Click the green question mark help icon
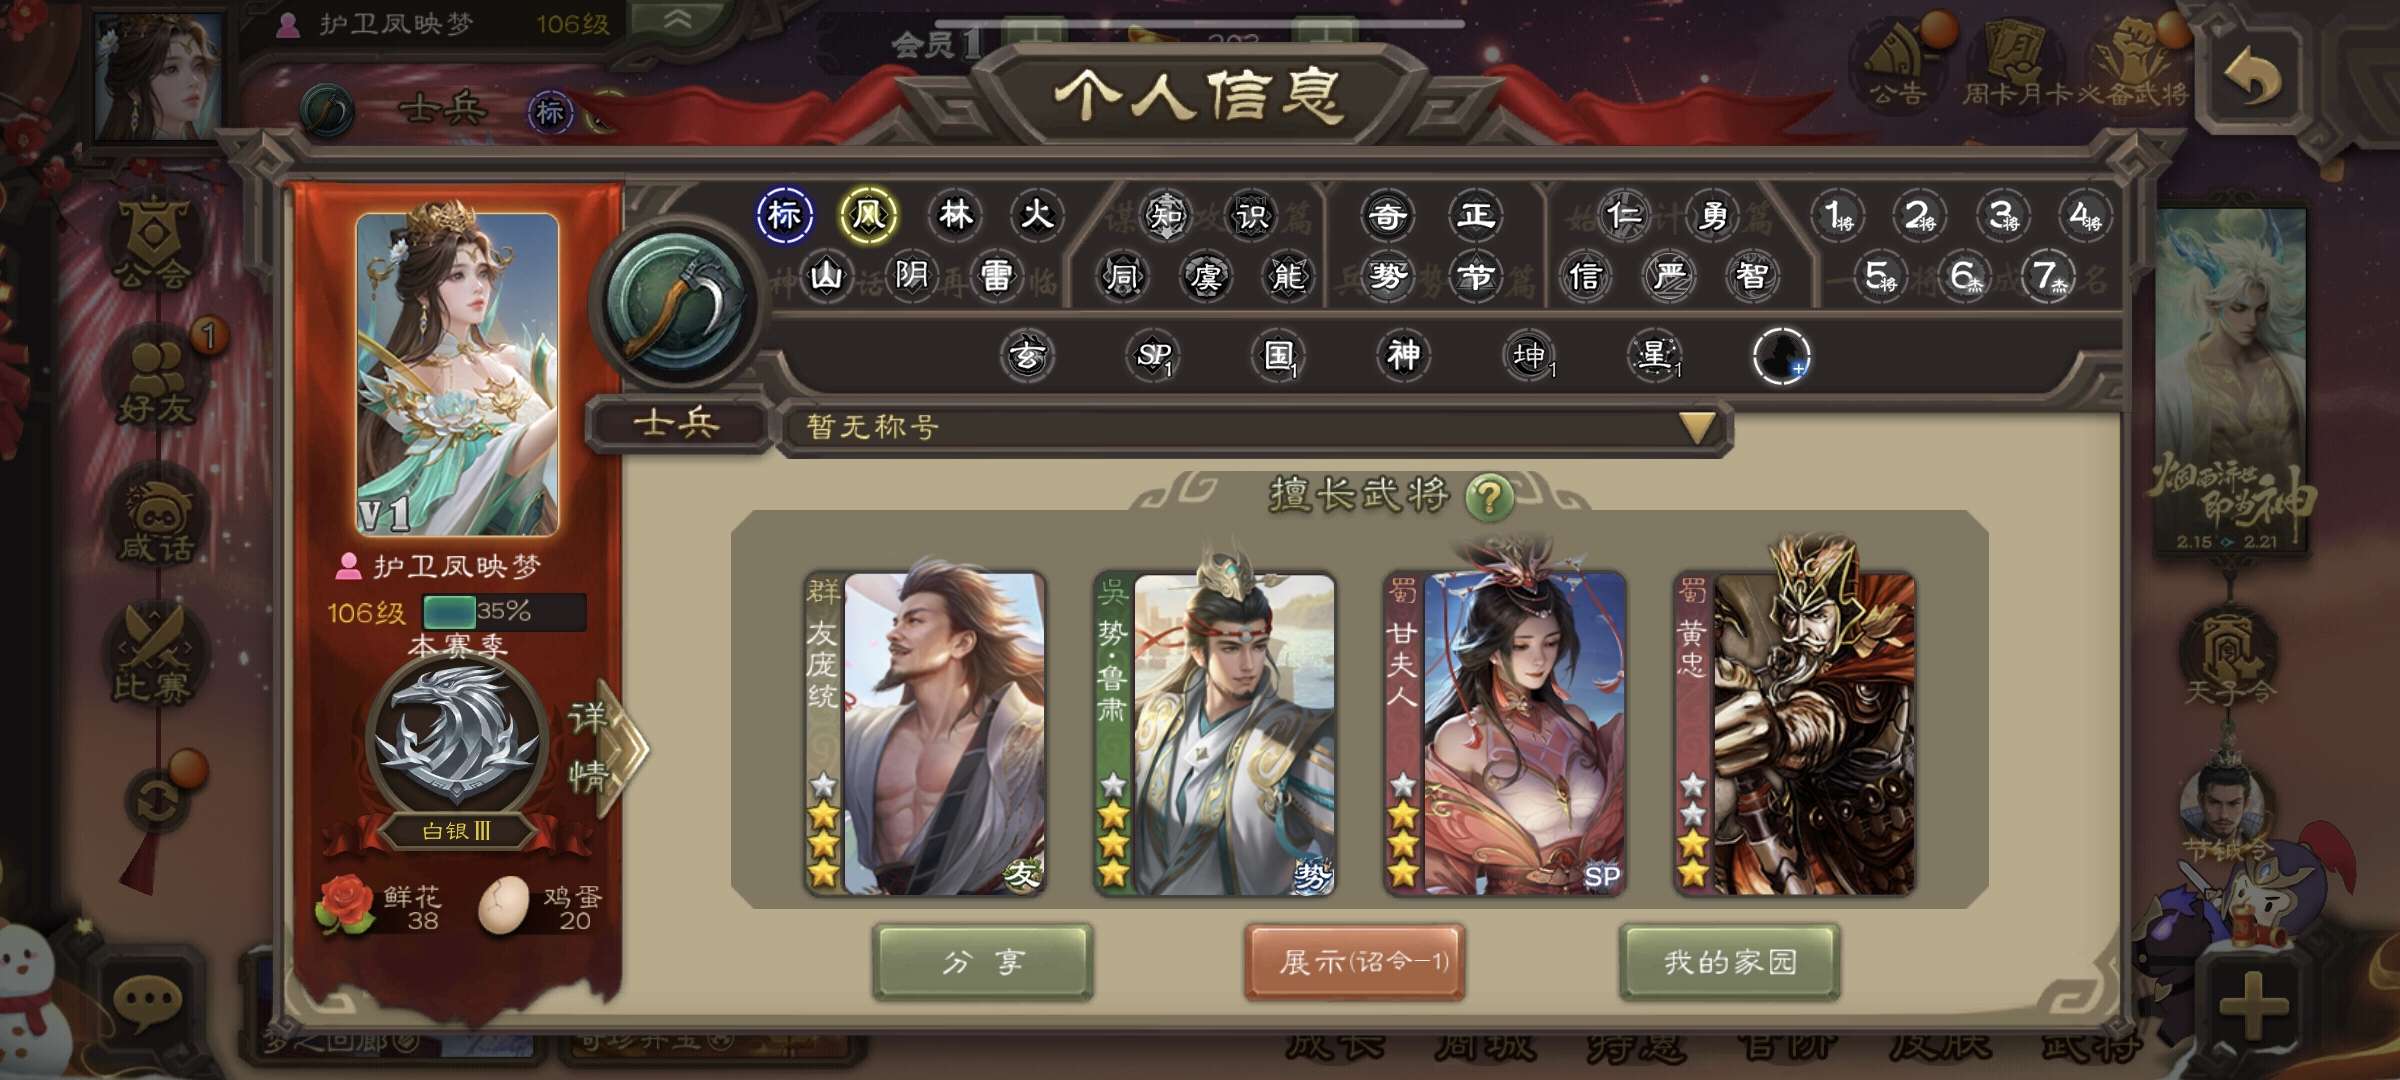This screenshot has width=2400, height=1080. (x=1489, y=496)
